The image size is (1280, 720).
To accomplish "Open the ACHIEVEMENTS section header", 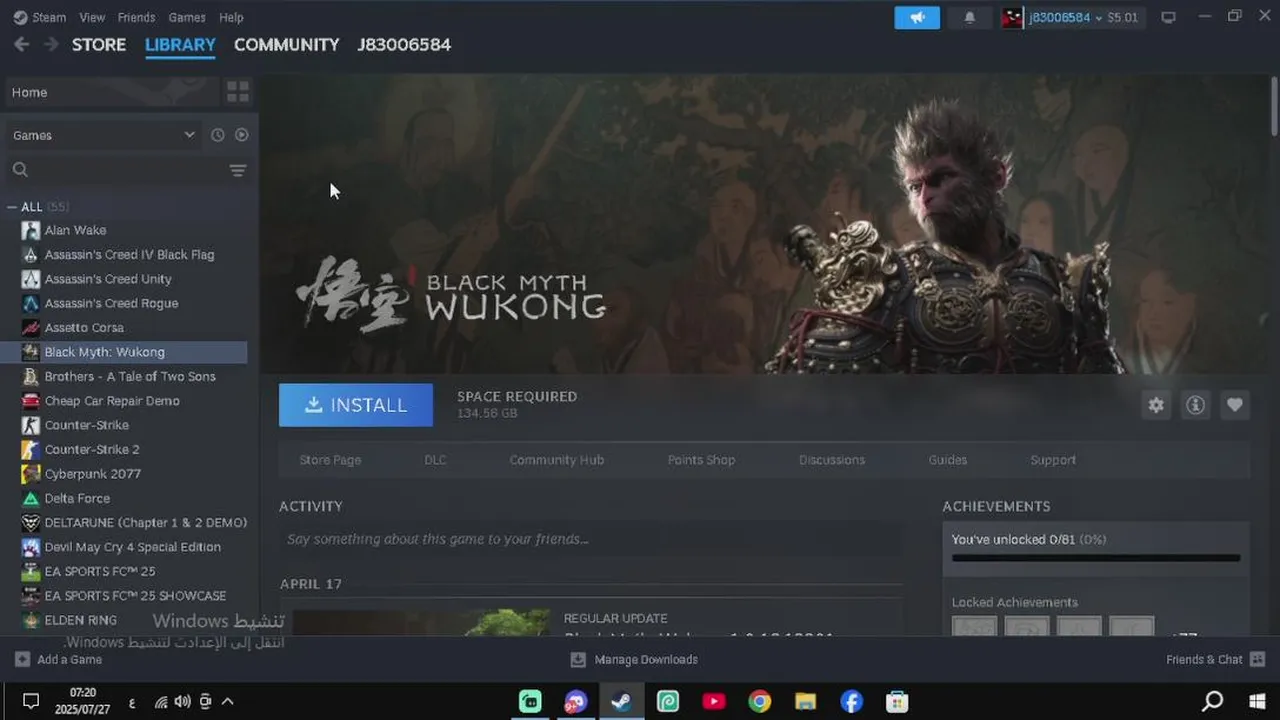I will [996, 506].
